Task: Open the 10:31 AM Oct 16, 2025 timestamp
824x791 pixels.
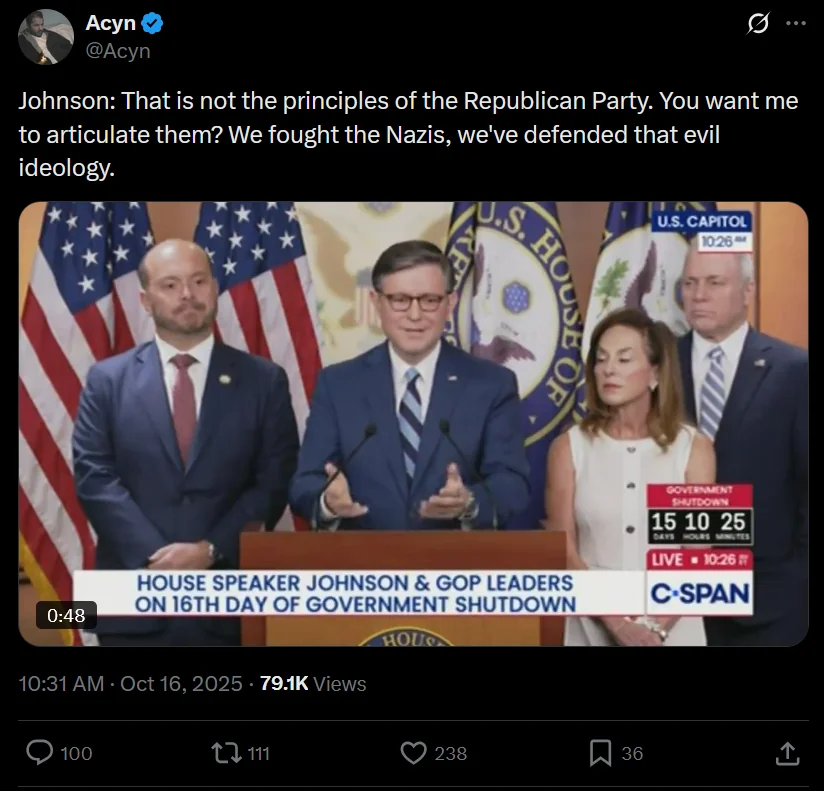Action: tap(130, 684)
